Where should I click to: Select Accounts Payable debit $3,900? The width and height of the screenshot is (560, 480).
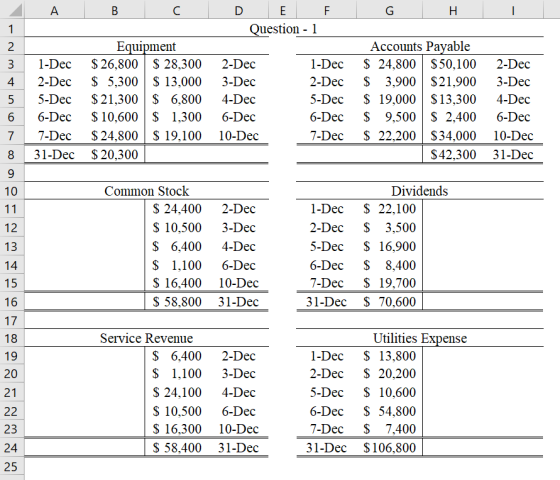[x=389, y=82]
